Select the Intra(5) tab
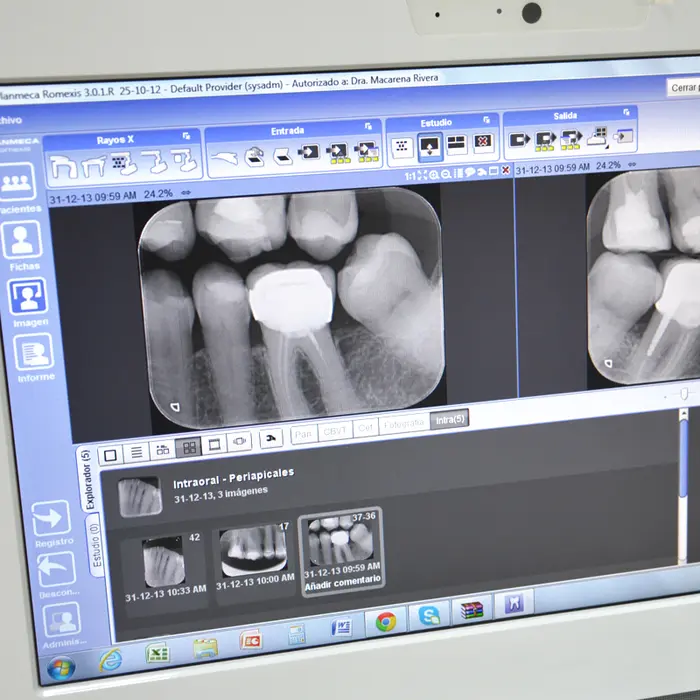The height and width of the screenshot is (700, 700). pyautogui.click(x=450, y=420)
